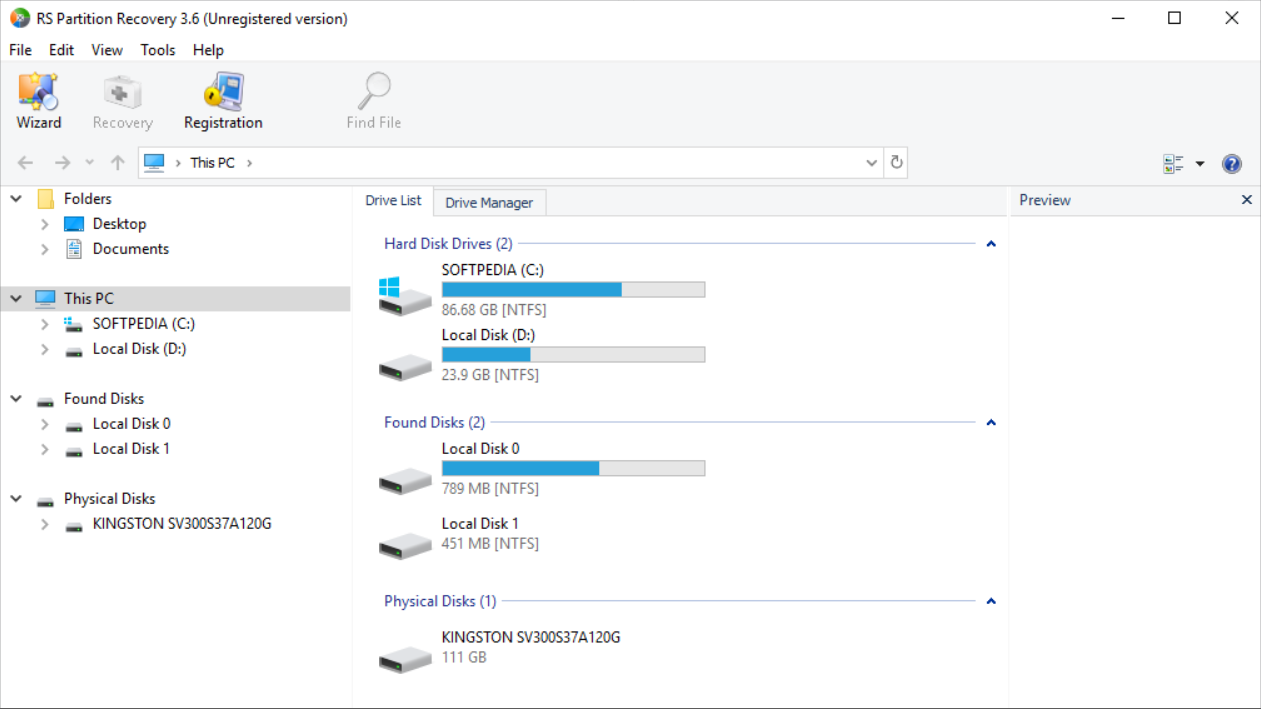The height and width of the screenshot is (709, 1261).
Task: Select Desktop in the folder tree
Action: 119,224
